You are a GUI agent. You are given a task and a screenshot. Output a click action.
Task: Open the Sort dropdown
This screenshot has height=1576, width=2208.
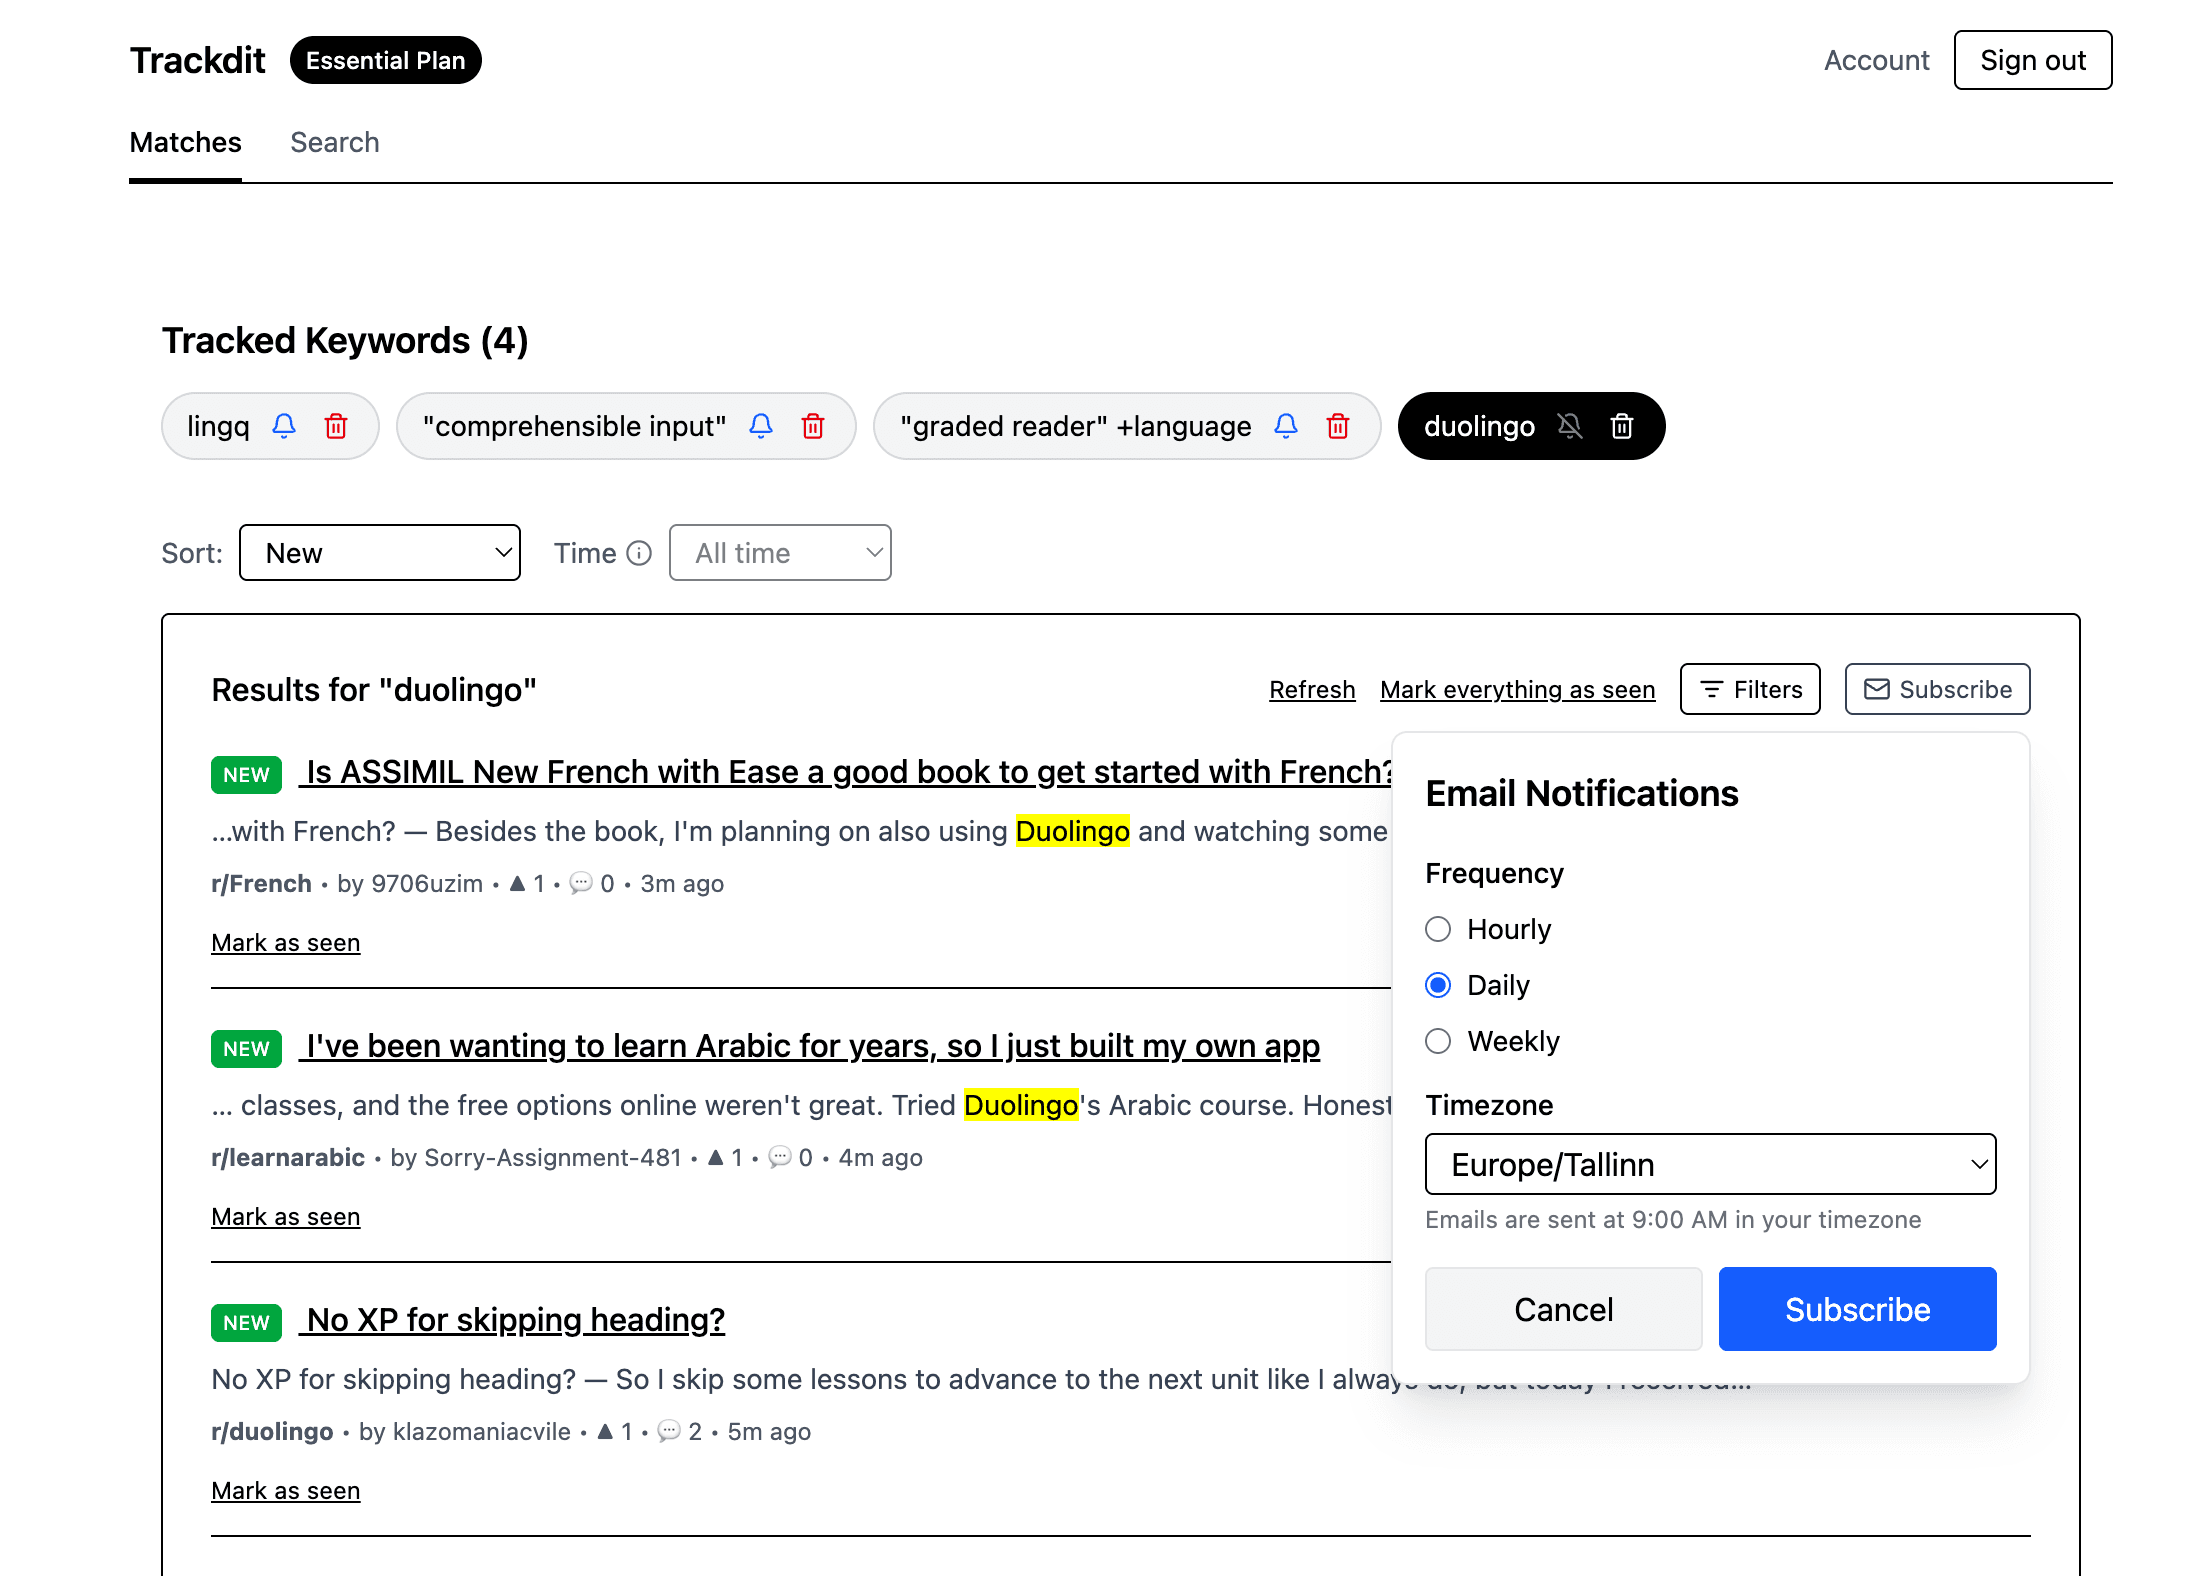(x=380, y=552)
